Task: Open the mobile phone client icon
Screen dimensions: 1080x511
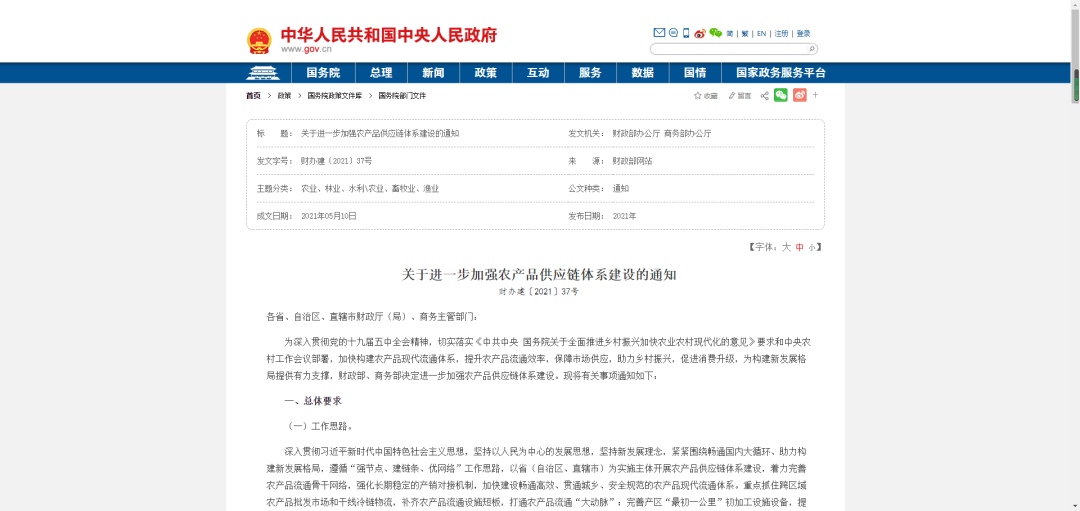Action: point(686,33)
